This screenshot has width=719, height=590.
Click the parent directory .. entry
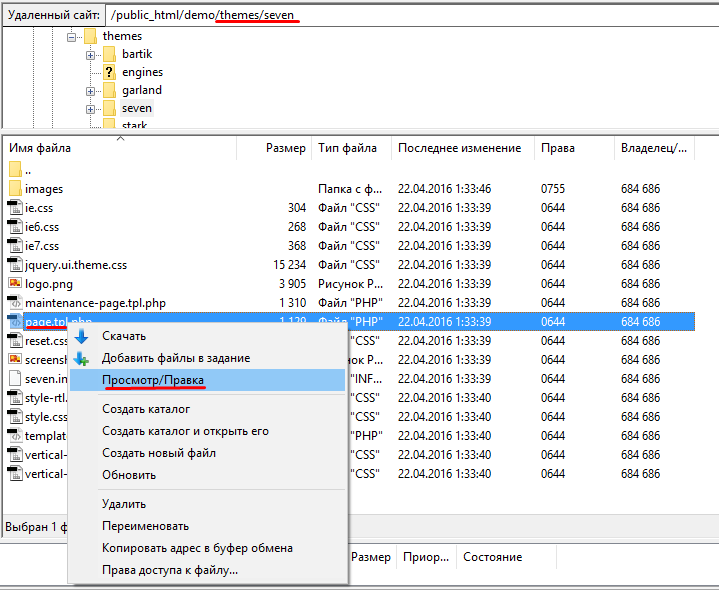click(x=28, y=170)
